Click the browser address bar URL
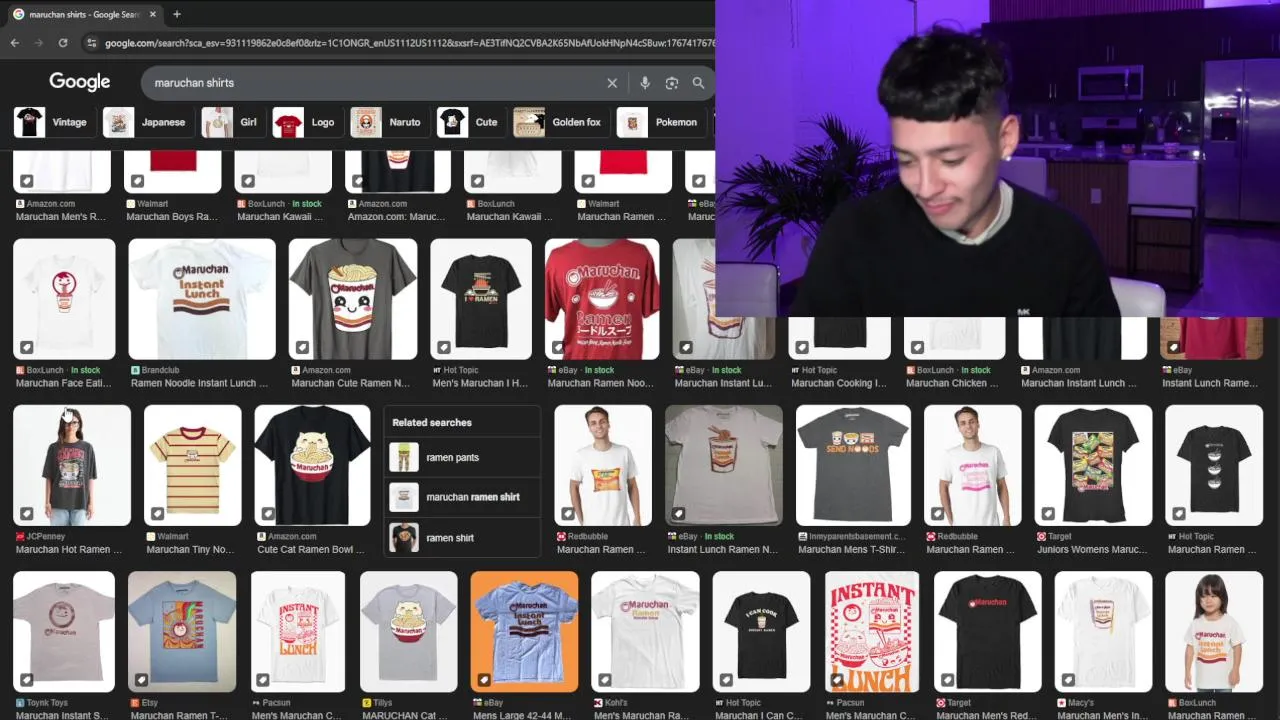The image size is (1280, 720). (x=410, y=43)
